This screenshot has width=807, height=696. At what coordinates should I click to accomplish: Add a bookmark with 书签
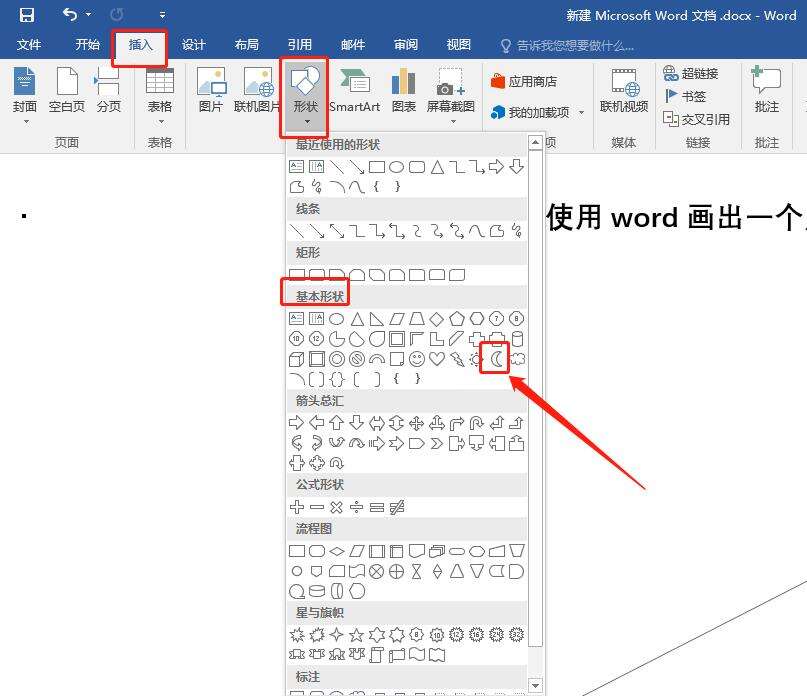[685, 96]
